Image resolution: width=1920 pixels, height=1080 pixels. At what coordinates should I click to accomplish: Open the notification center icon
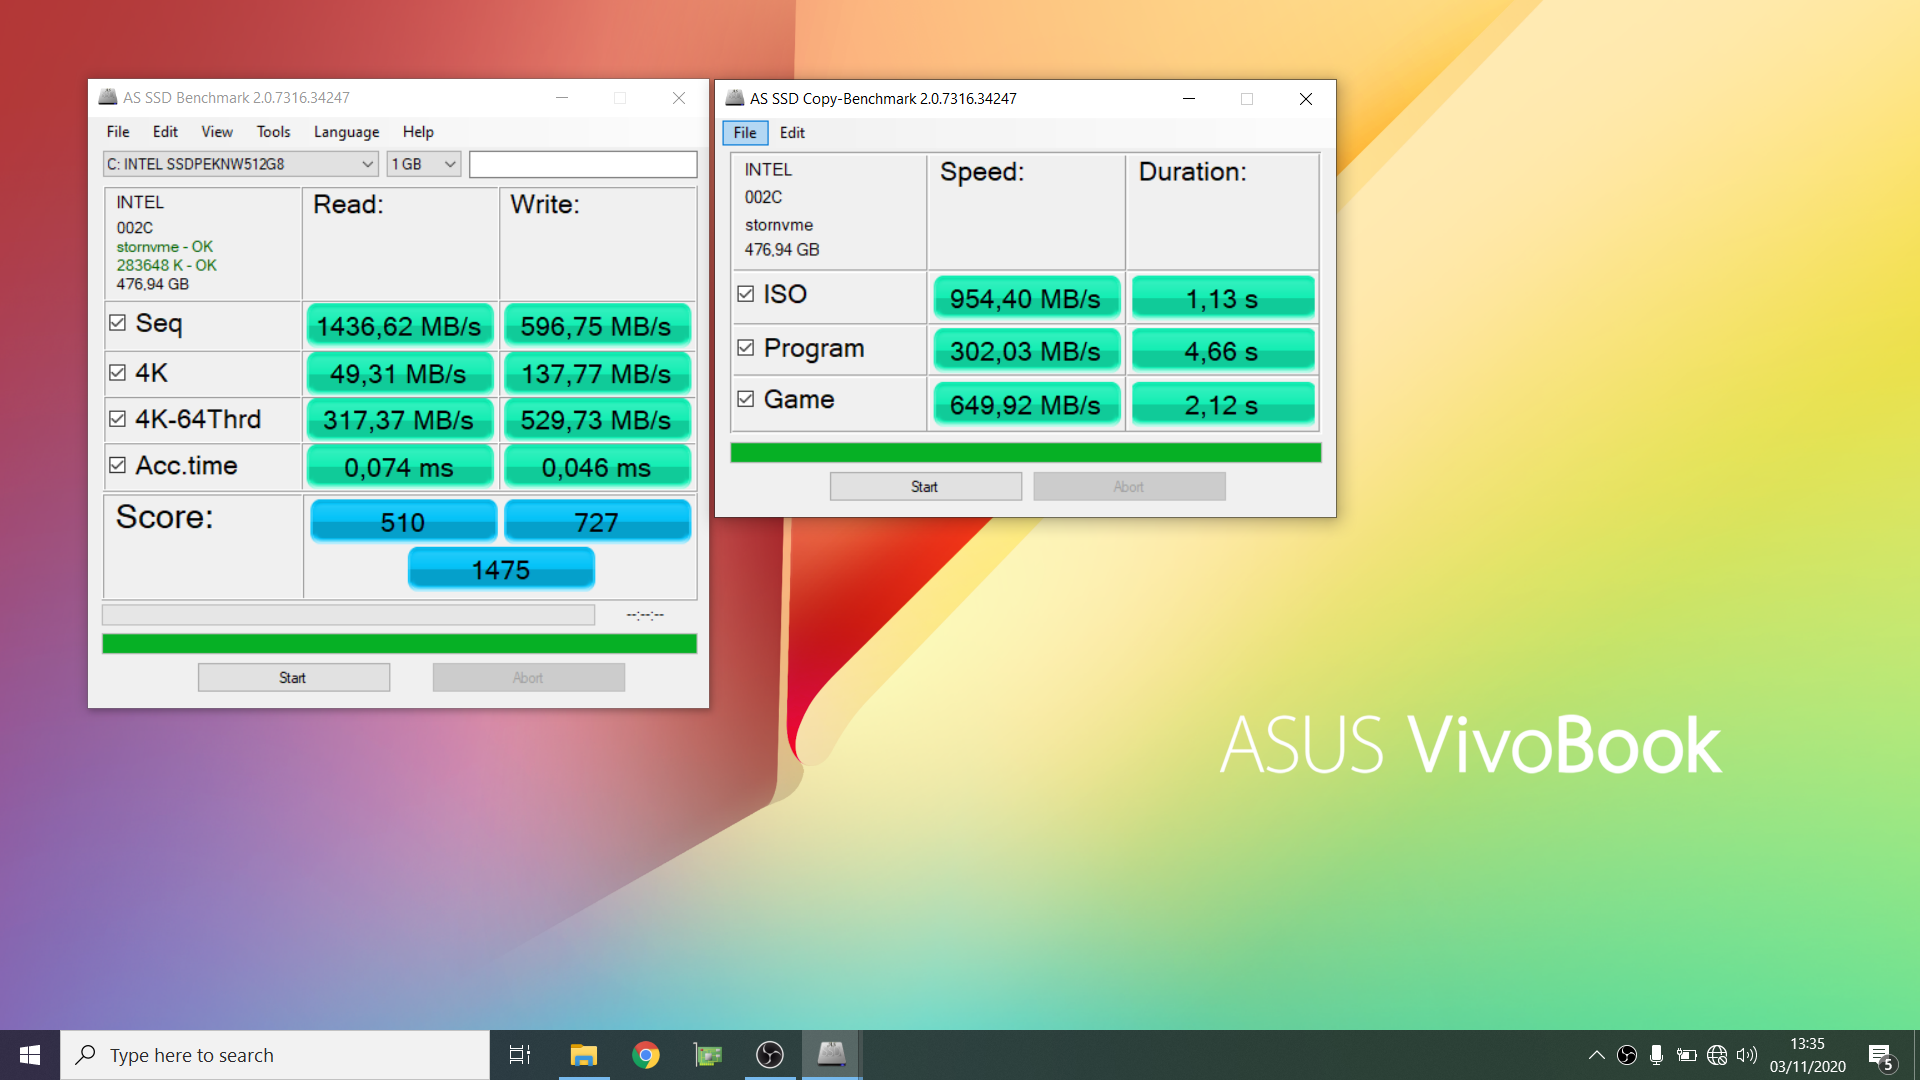pyautogui.click(x=1879, y=1056)
